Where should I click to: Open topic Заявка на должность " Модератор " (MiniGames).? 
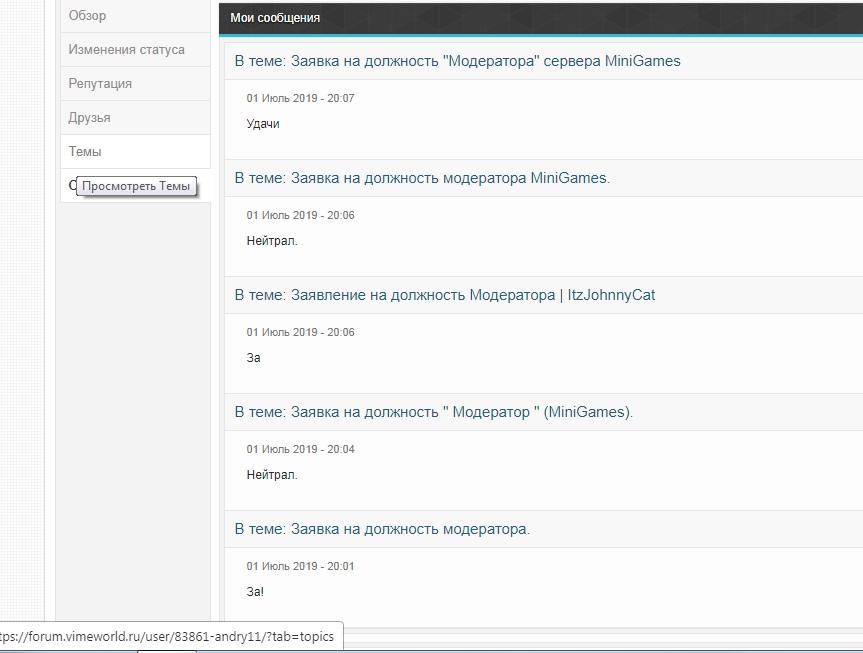[434, 412]
